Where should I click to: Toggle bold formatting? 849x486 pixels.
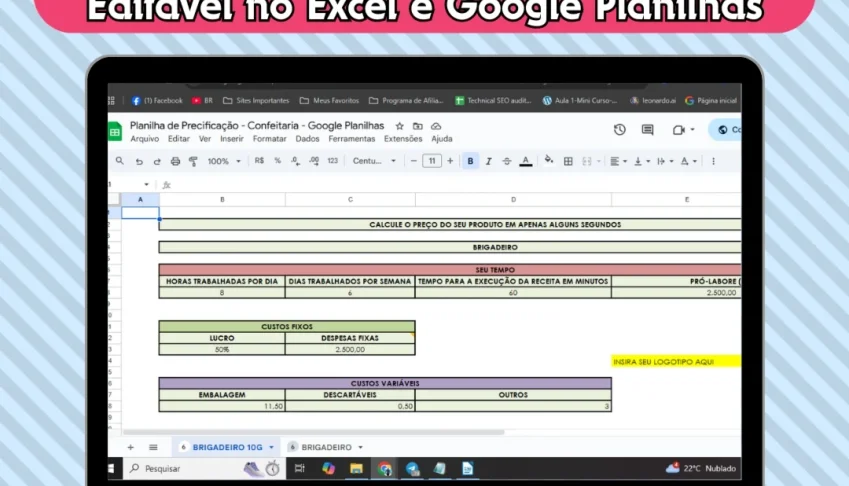(470, 161)
